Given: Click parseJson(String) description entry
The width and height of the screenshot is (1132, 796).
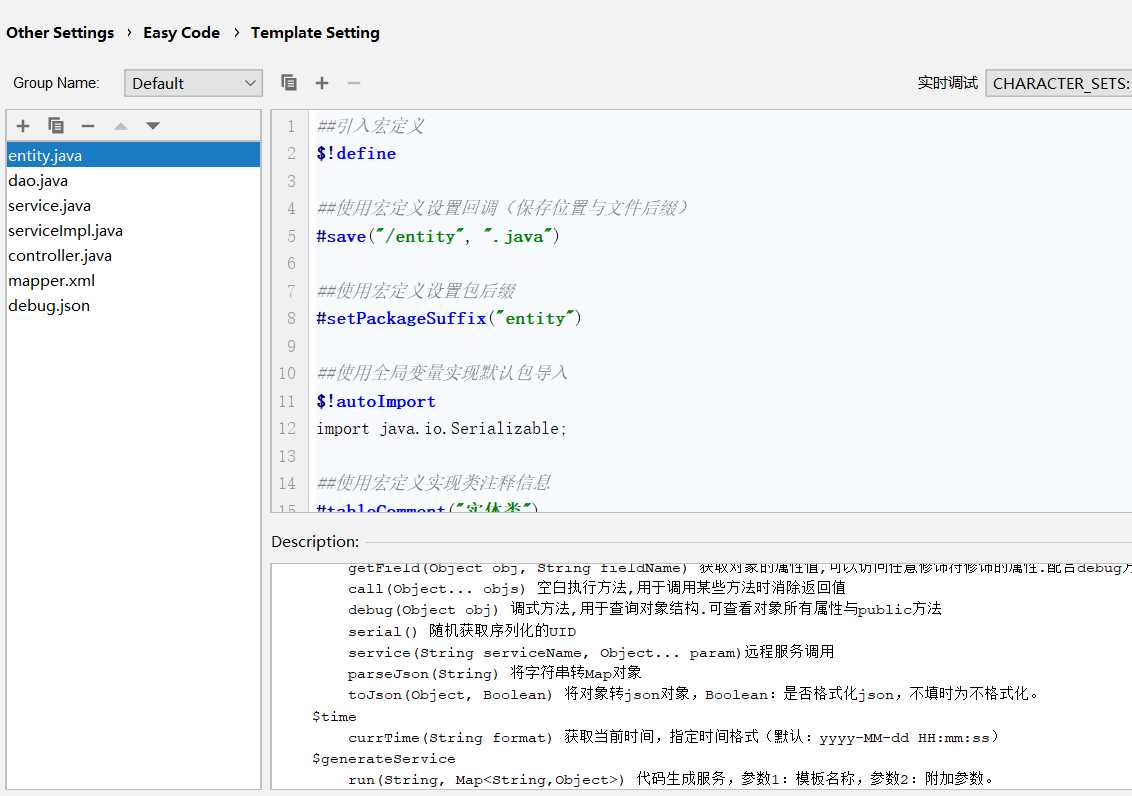Looking at the screenshot, I should [x=495, y=673].
